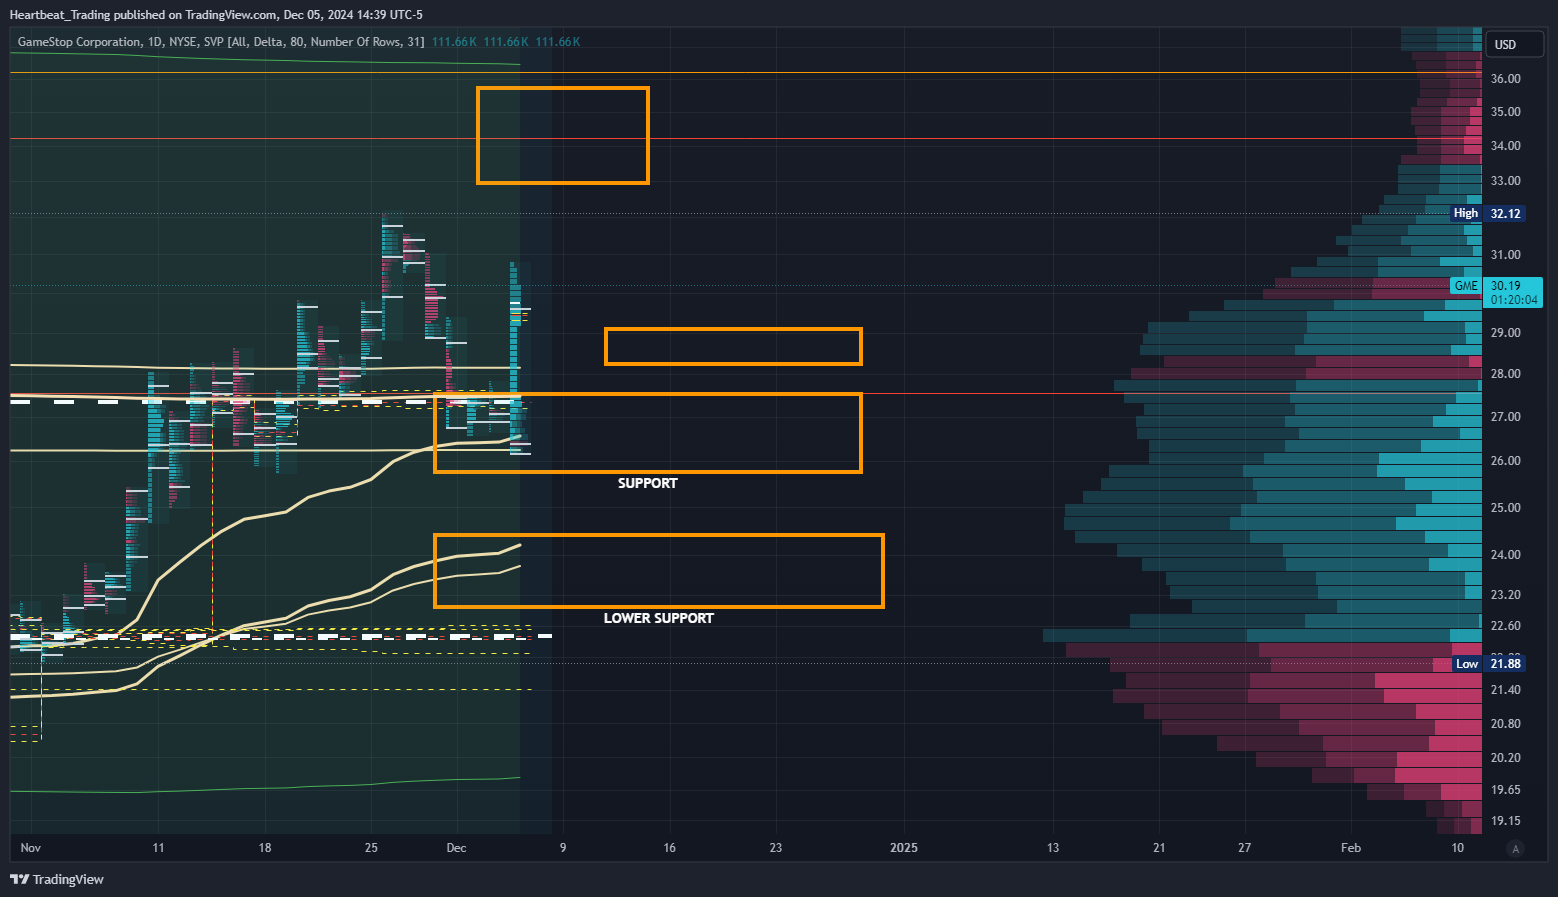Image resolution: width=1558 pixels, height=897 pixels.
Task: Click the 31.00 price axis label
Action: 1505,255
